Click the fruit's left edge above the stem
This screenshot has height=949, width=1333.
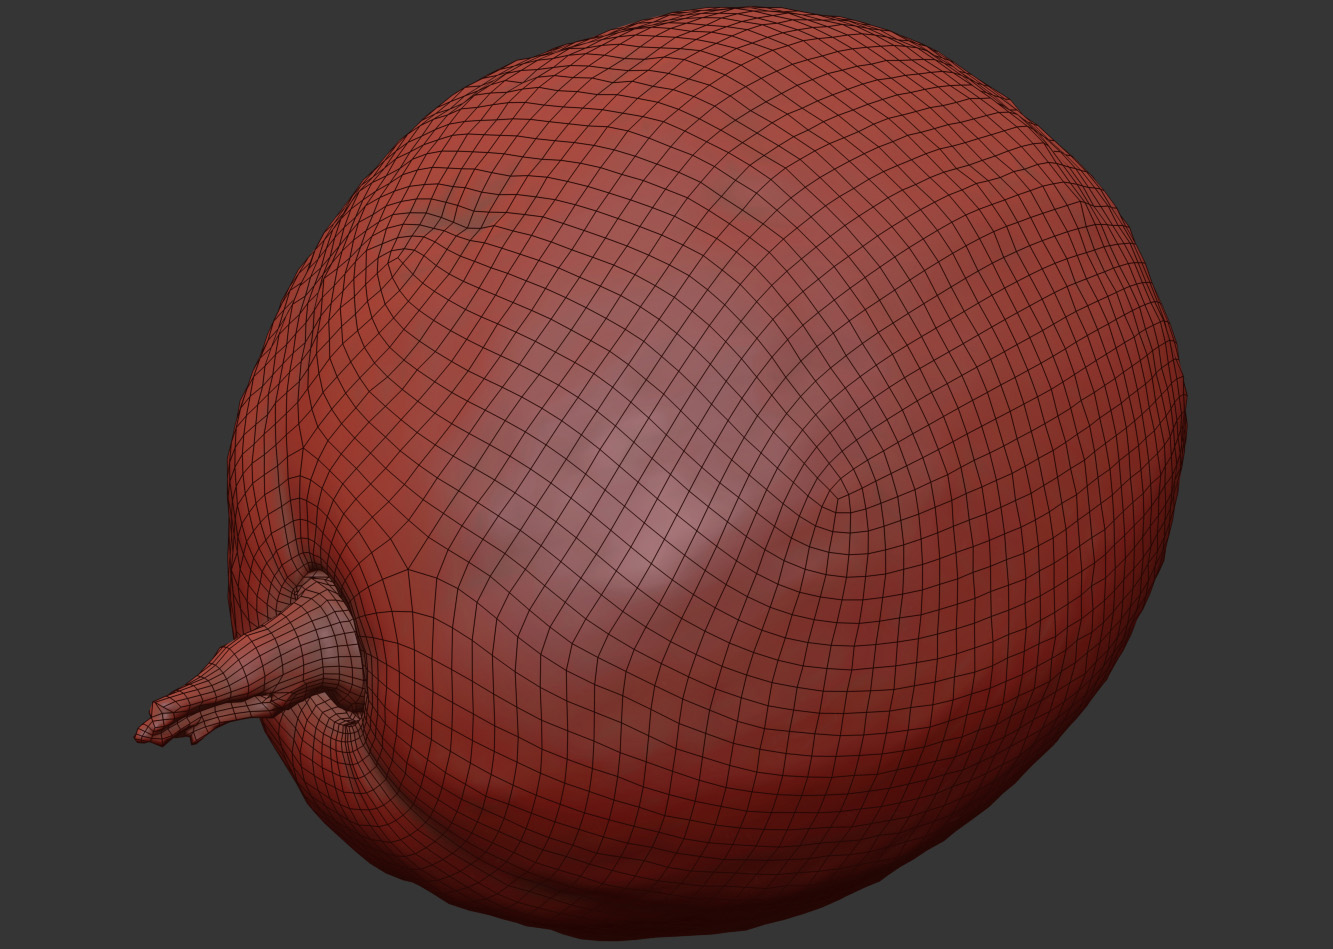point(240,450)
